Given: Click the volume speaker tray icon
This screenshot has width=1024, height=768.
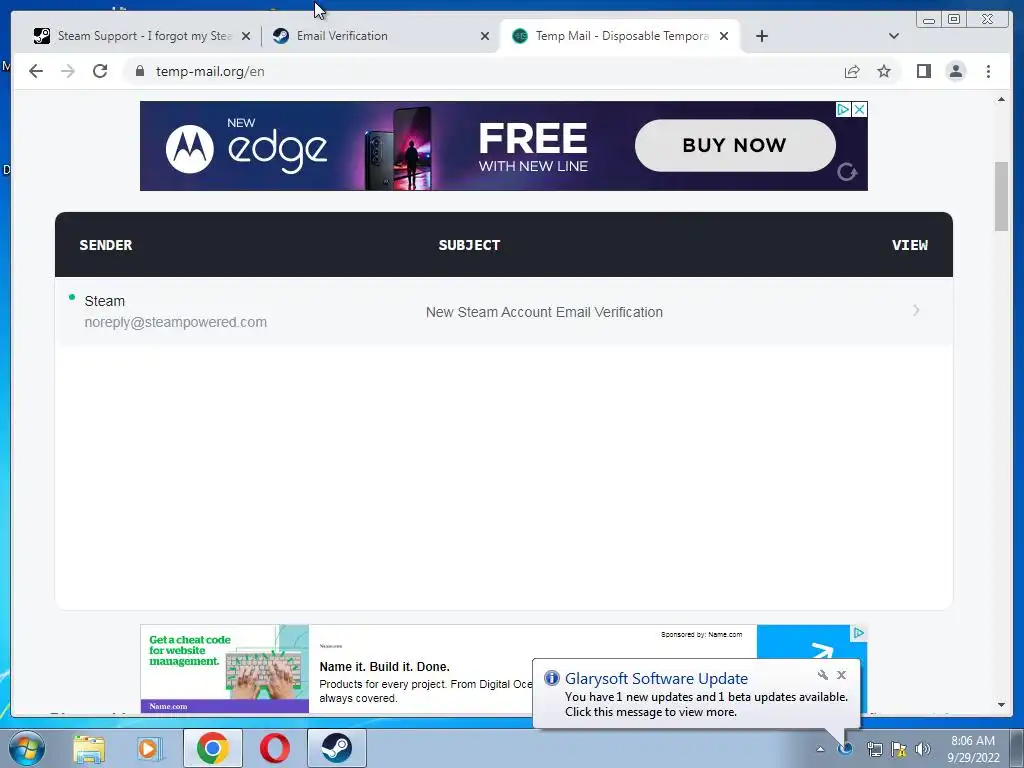Looking at the screenshot, I should 922,749.
